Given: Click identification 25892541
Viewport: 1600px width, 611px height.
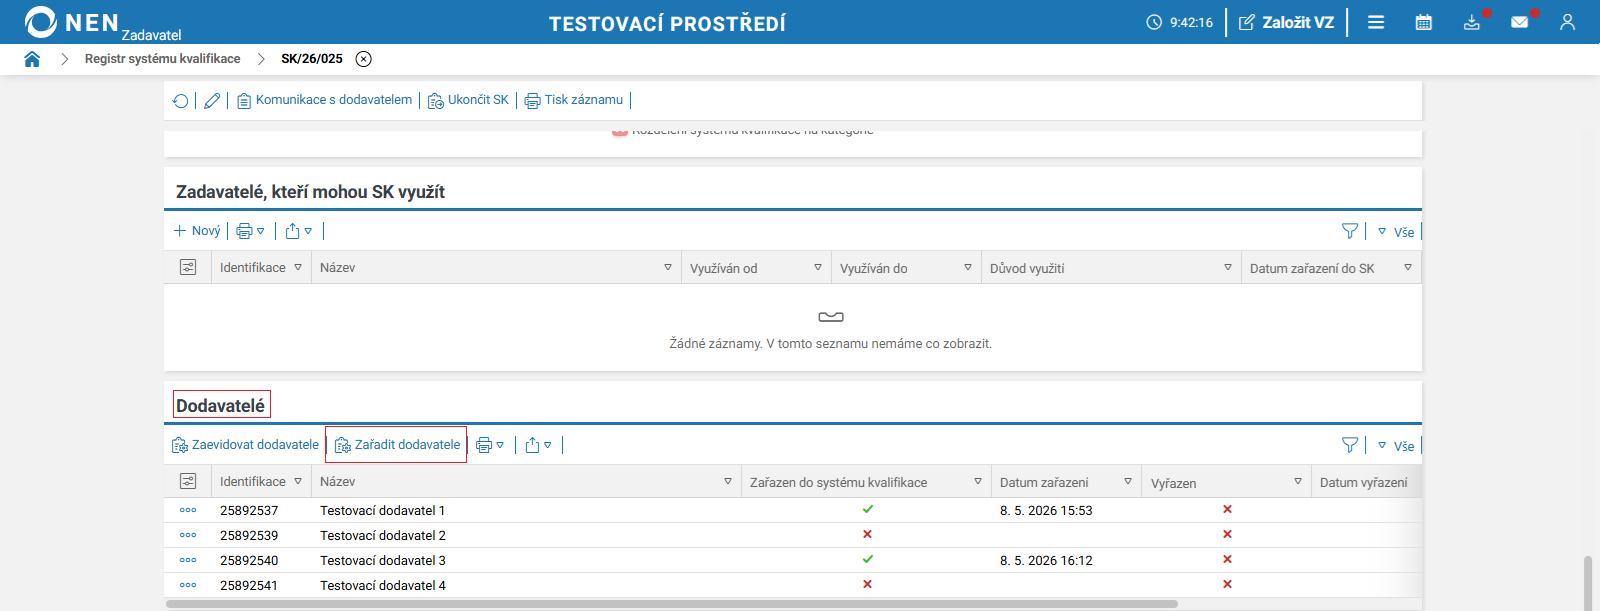Looking at the screenshot, I should 249,585.
